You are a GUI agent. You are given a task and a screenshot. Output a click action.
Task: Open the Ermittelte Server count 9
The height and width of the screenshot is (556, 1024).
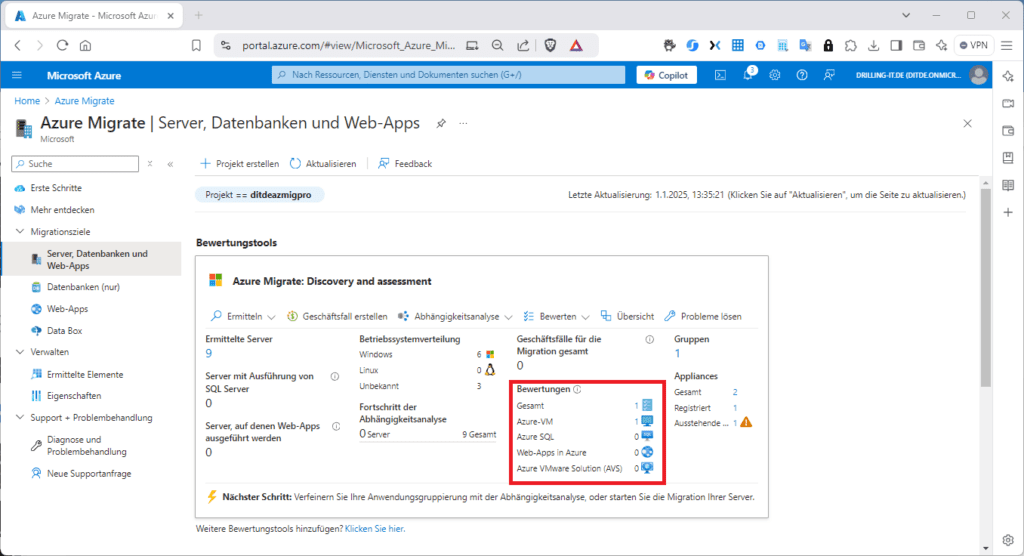208,353
